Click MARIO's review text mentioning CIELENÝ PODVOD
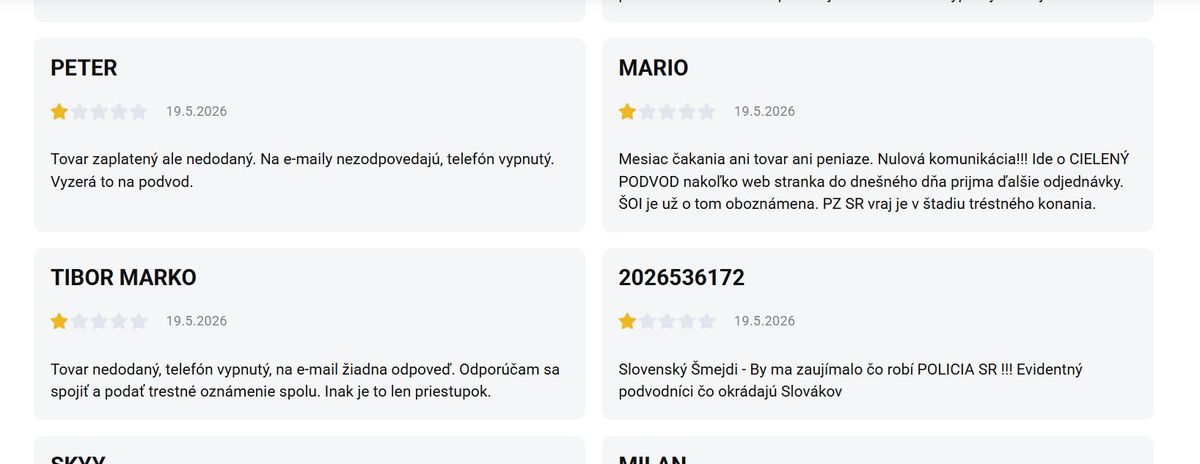The width and height of the screenshot is (1200, 464). click(872, 181)
